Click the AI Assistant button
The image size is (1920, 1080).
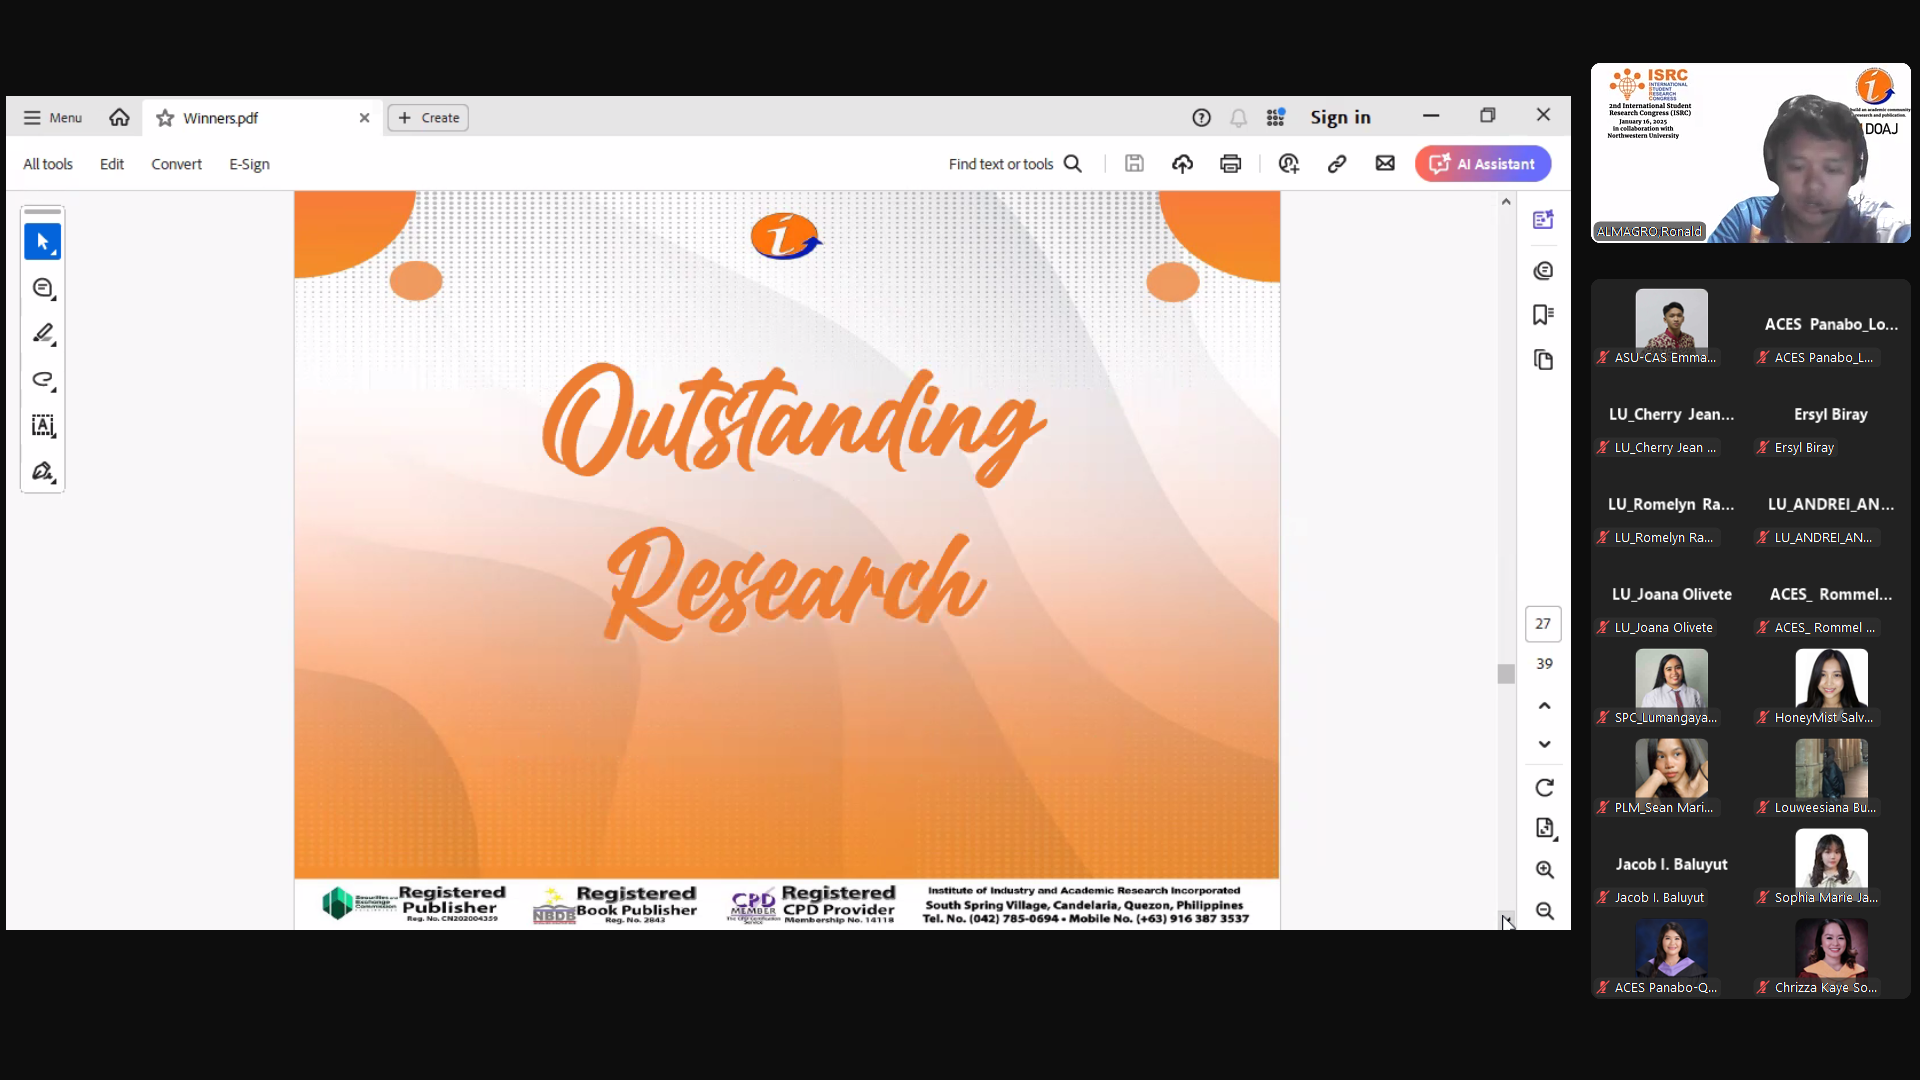tap(1482, 164)
